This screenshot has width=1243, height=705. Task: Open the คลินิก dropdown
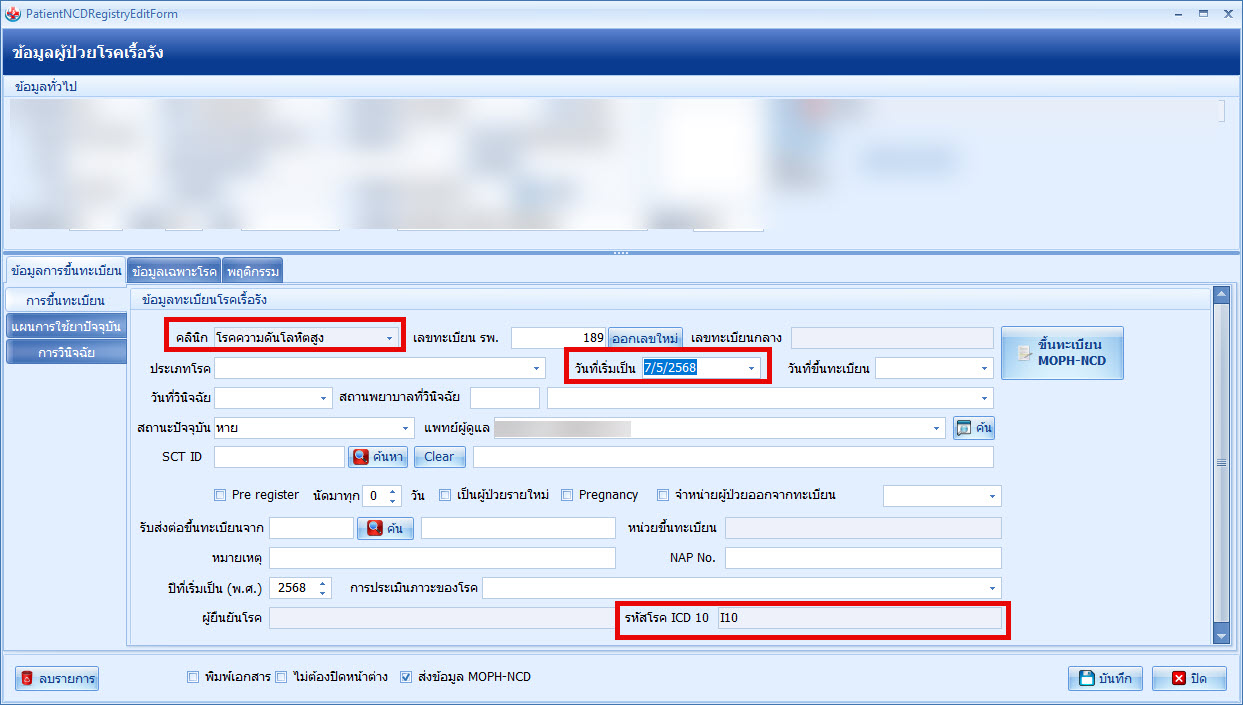pos(389,338)
